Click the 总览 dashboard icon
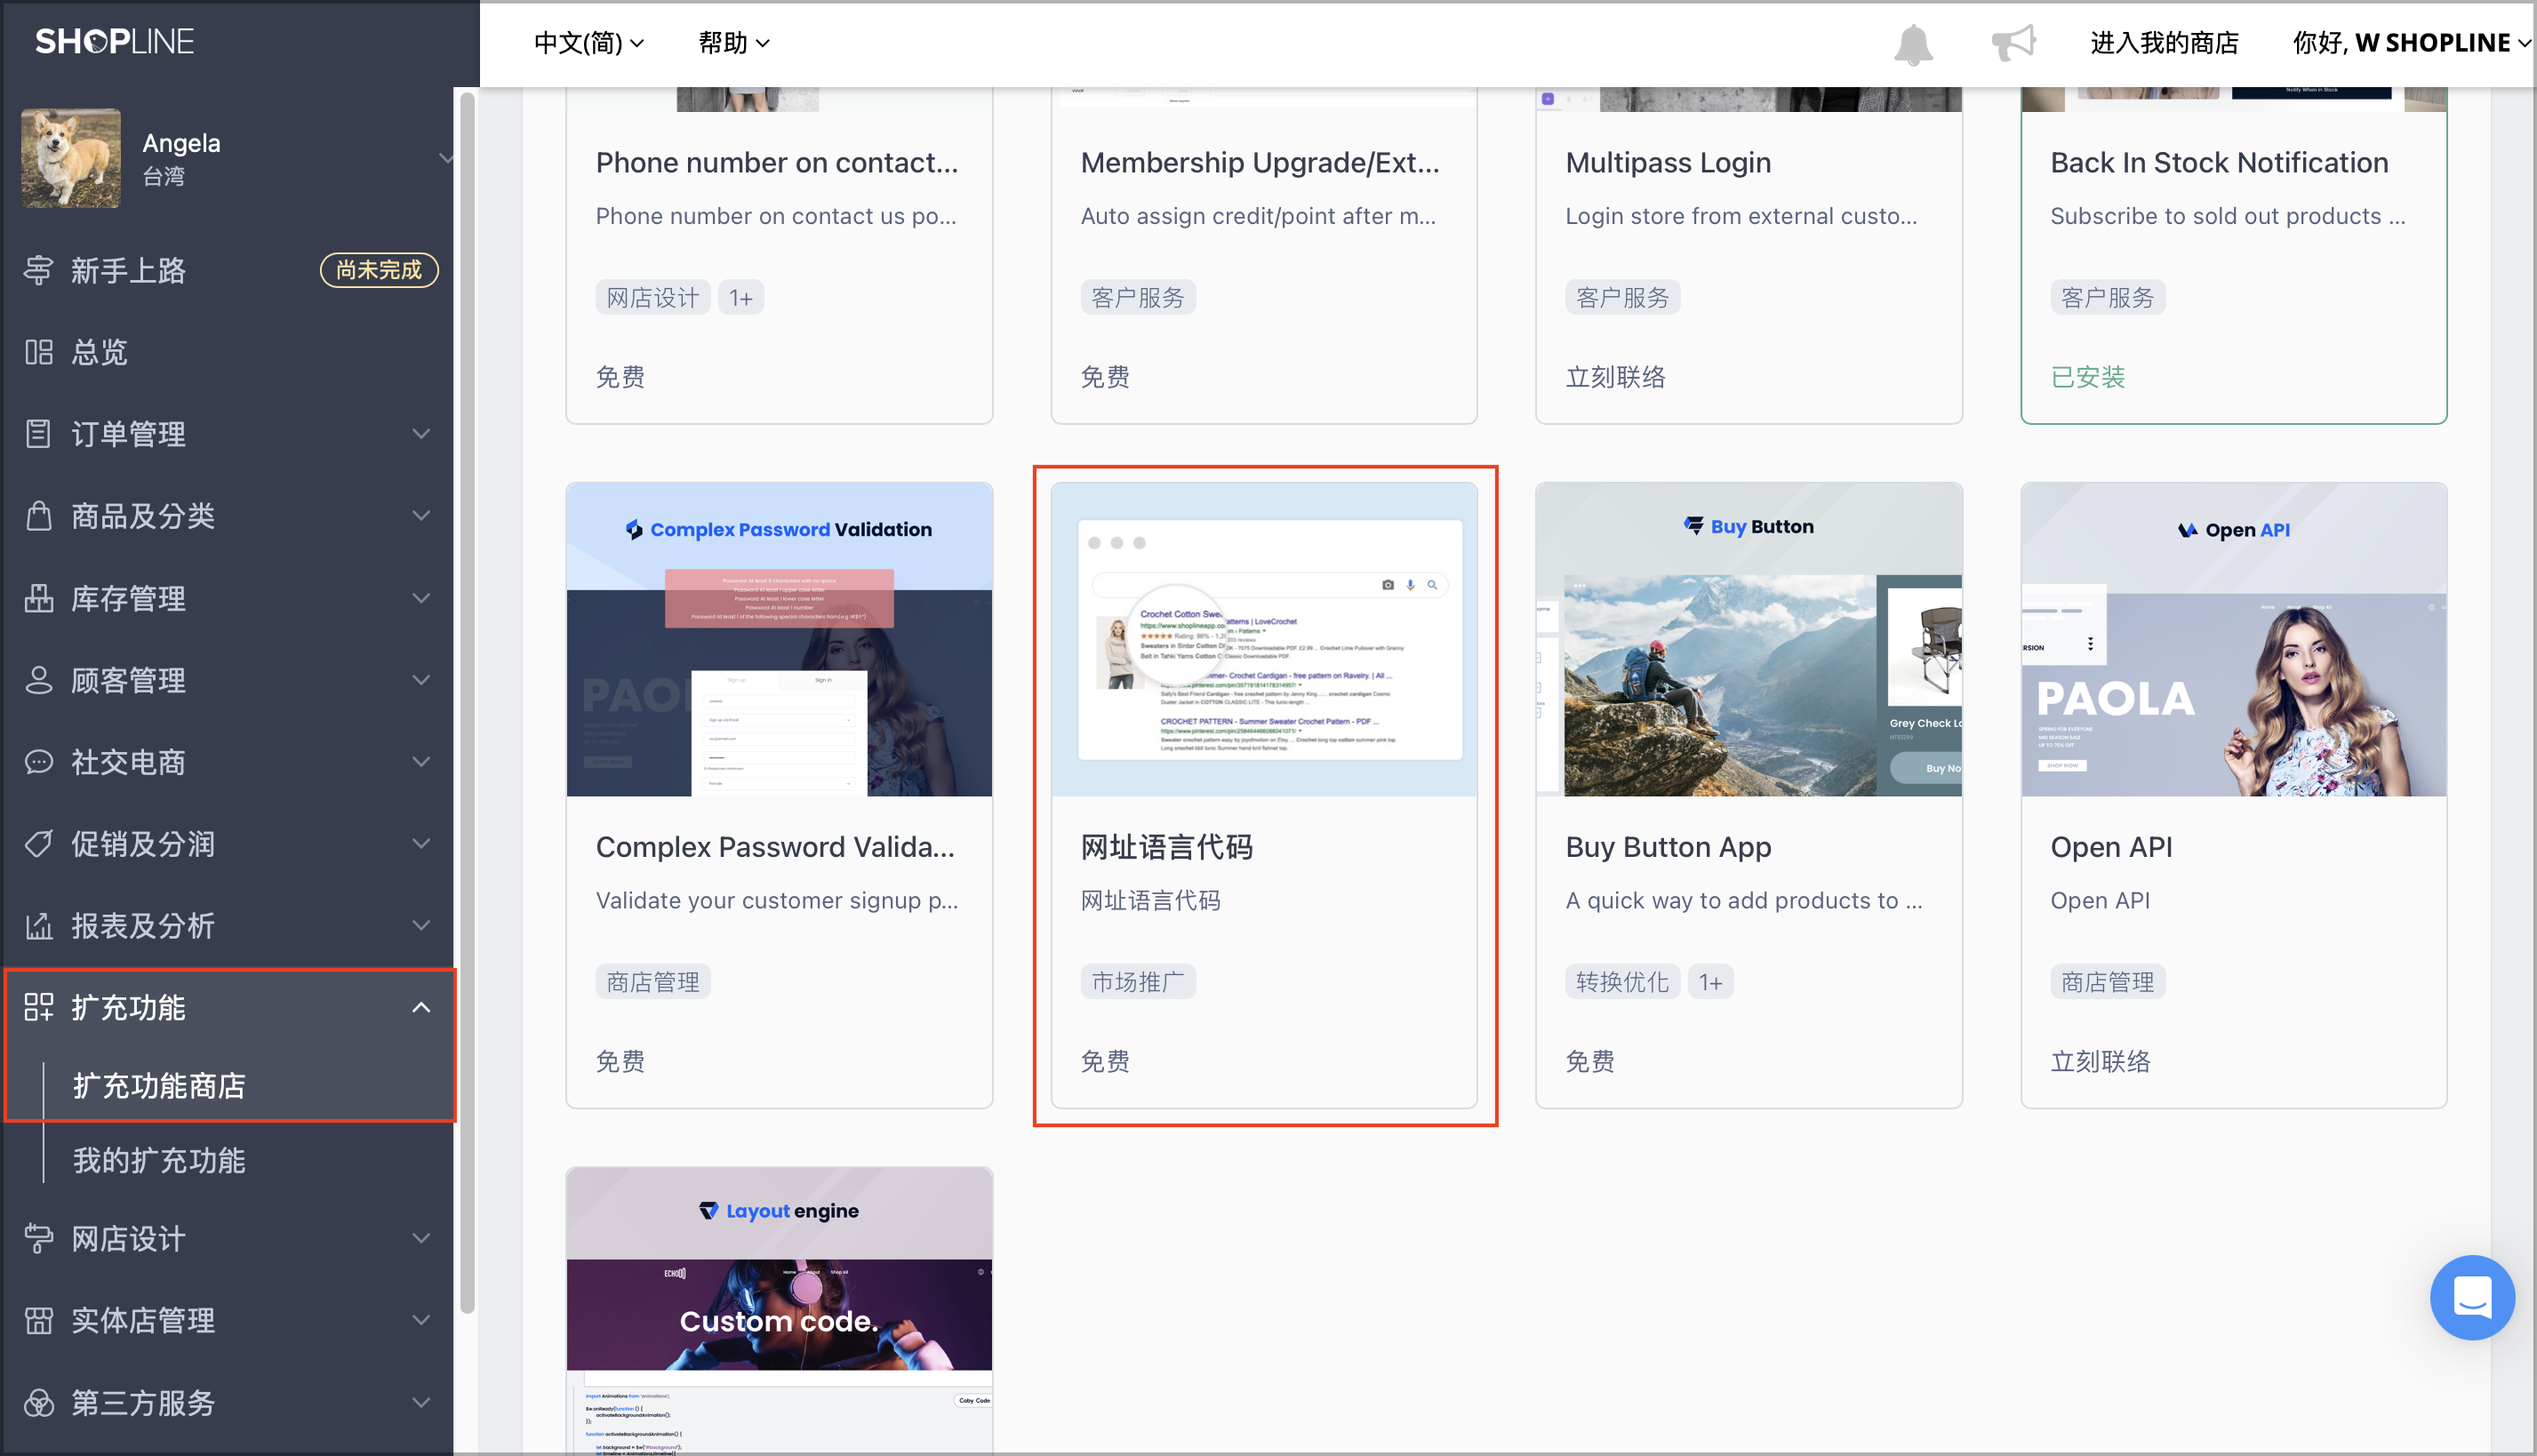This screenshot has width=2537, height=1456. (39, 352)
